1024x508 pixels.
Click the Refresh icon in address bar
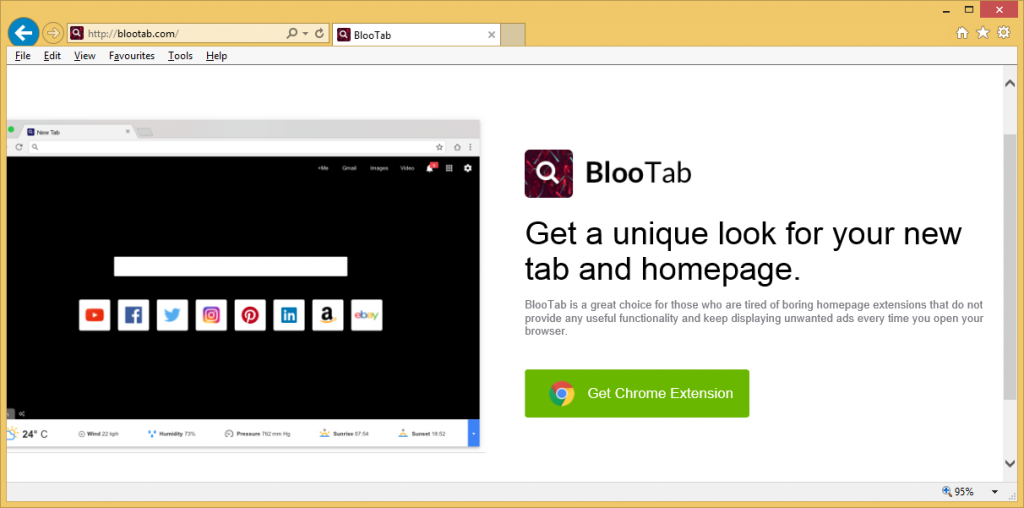pos(319,33)
